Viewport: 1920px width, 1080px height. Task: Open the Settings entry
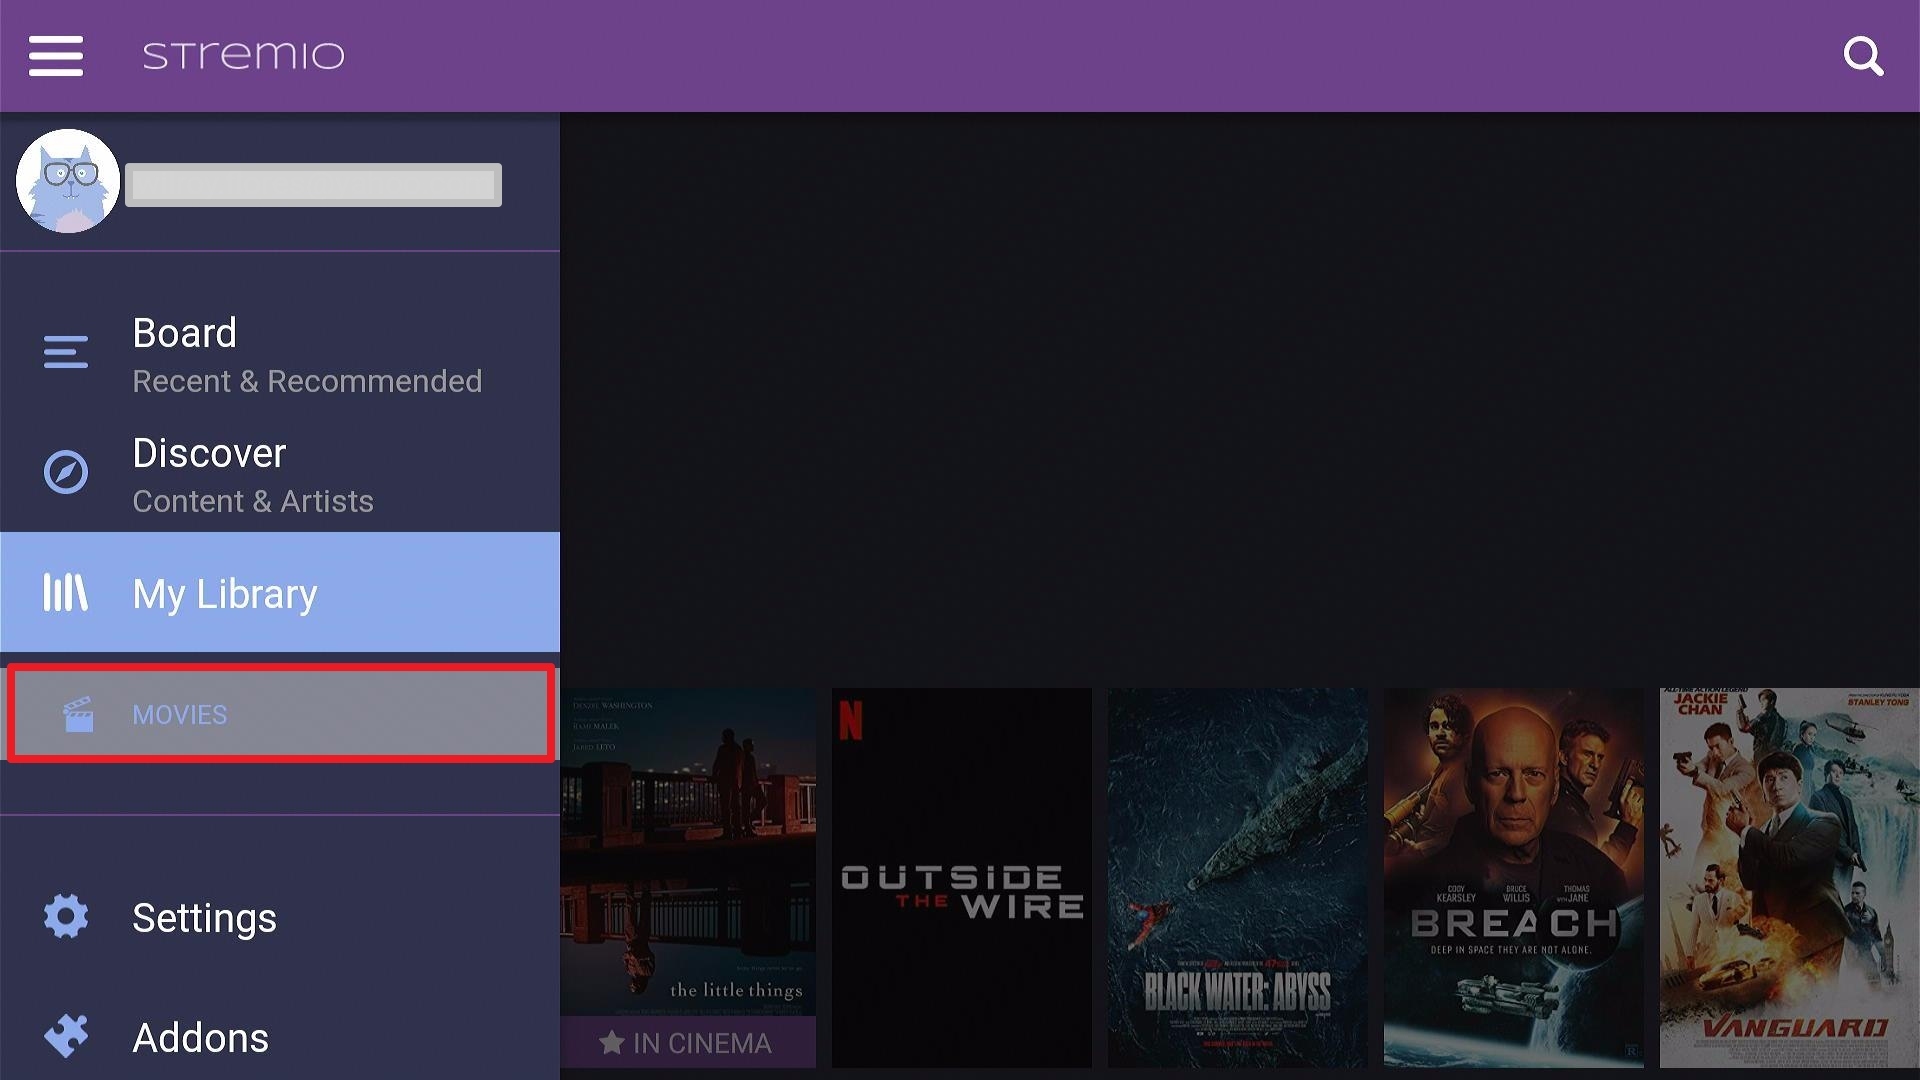tap(280, 917)
